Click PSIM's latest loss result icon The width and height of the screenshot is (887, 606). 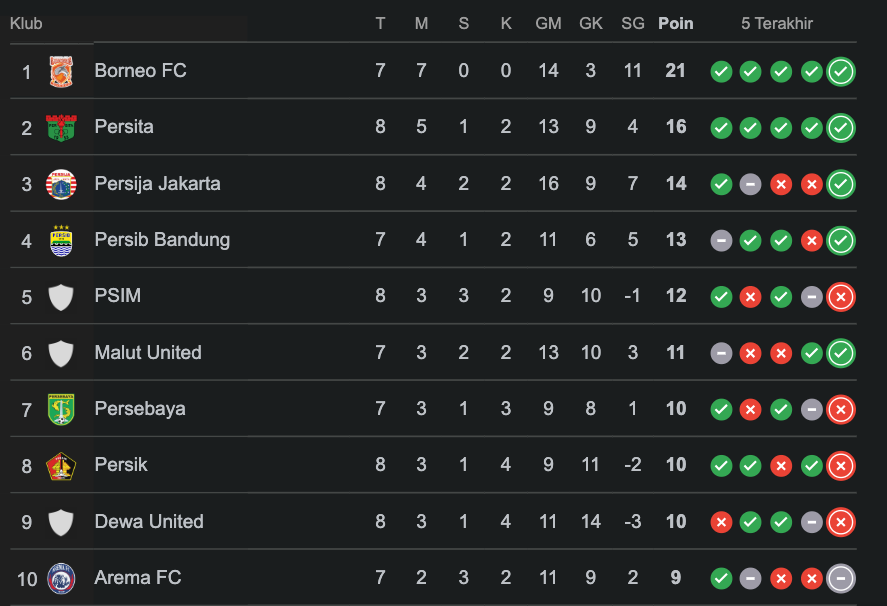coord(841,297)
